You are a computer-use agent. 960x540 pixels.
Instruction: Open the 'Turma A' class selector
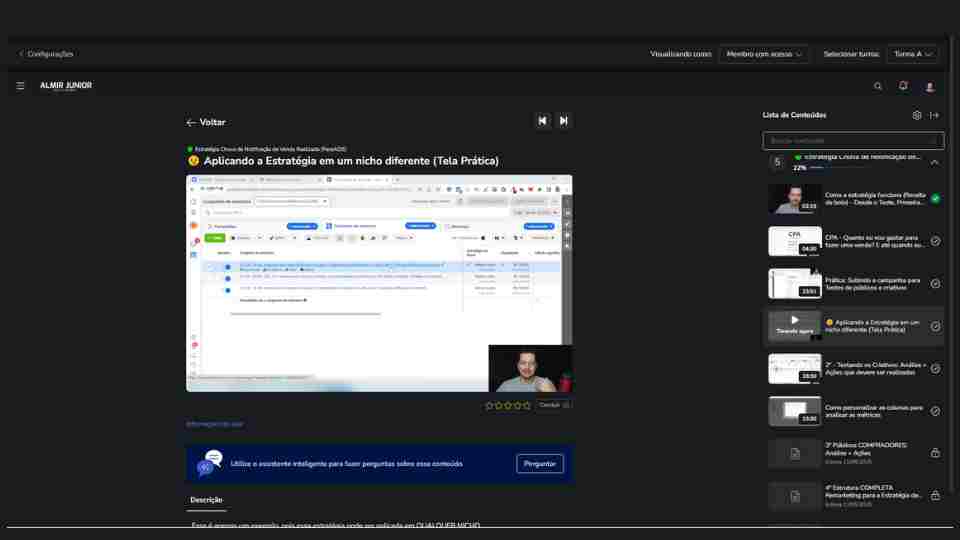click(x=914, y=54)
